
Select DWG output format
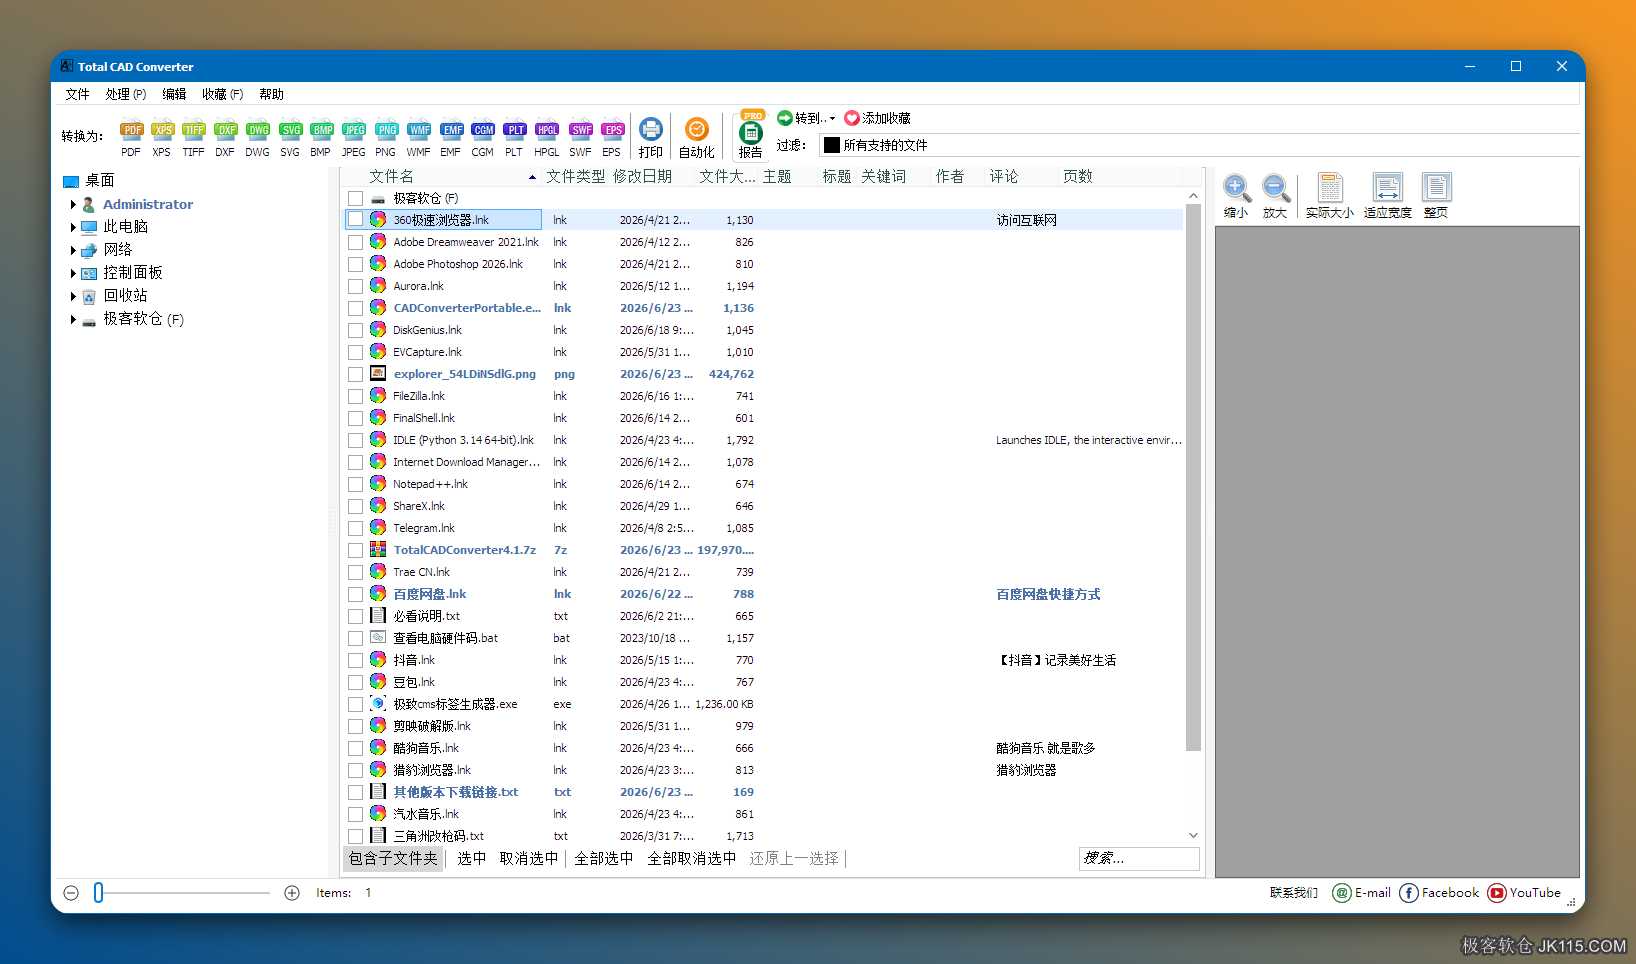(258, 138)
